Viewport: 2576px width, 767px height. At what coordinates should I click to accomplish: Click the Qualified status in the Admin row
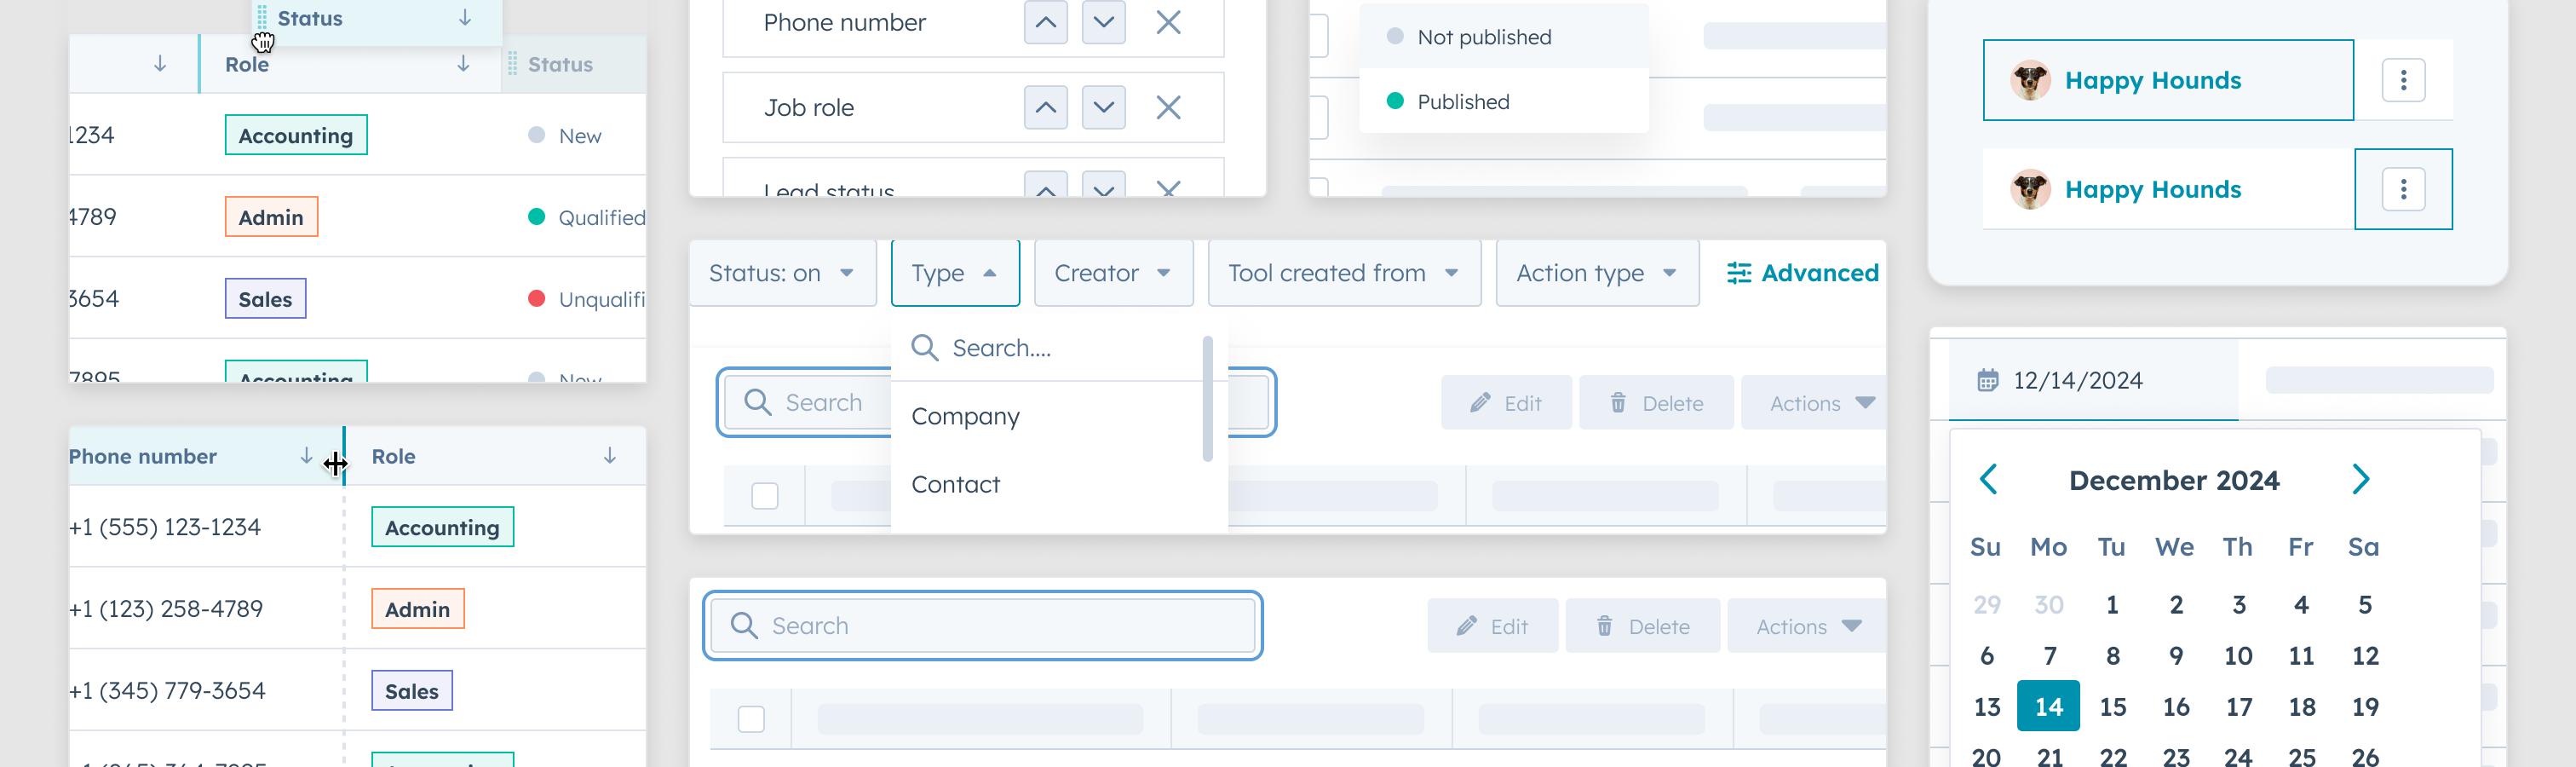click(x=586, y=217)
